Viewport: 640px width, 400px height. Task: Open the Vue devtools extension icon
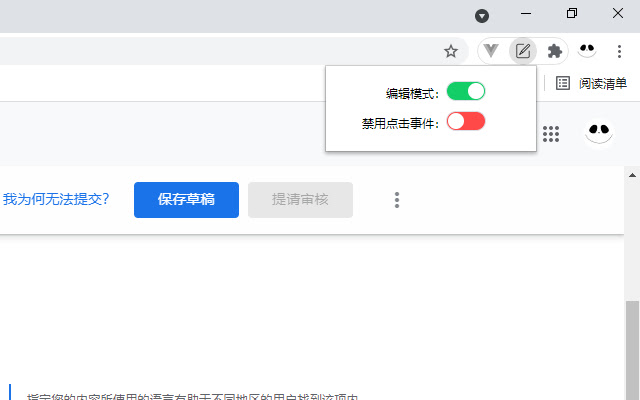point(491,51)
